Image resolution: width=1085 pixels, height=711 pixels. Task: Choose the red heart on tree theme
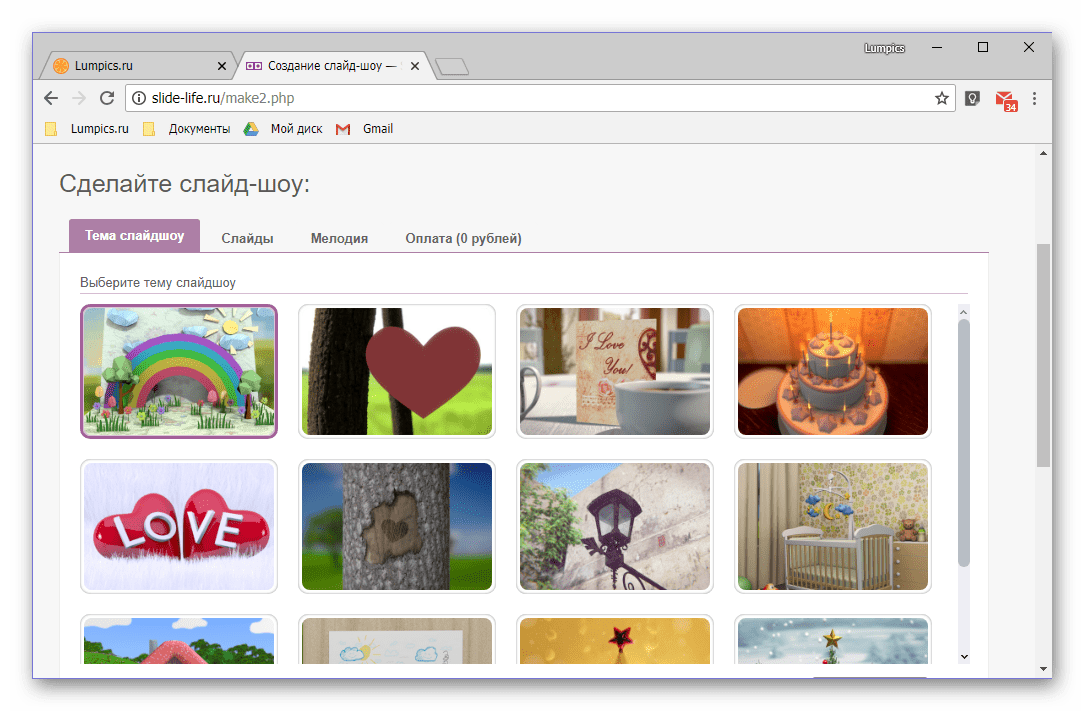coord(397,371)
